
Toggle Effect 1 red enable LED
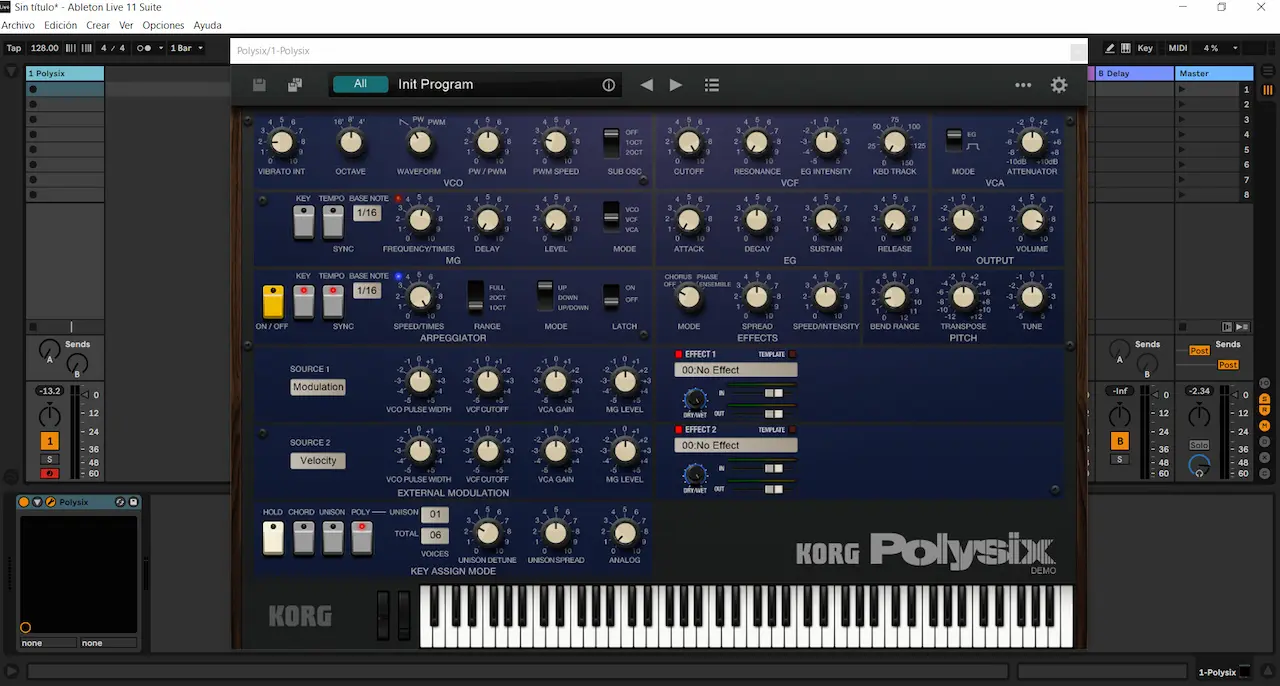click(x=678, y=354)
